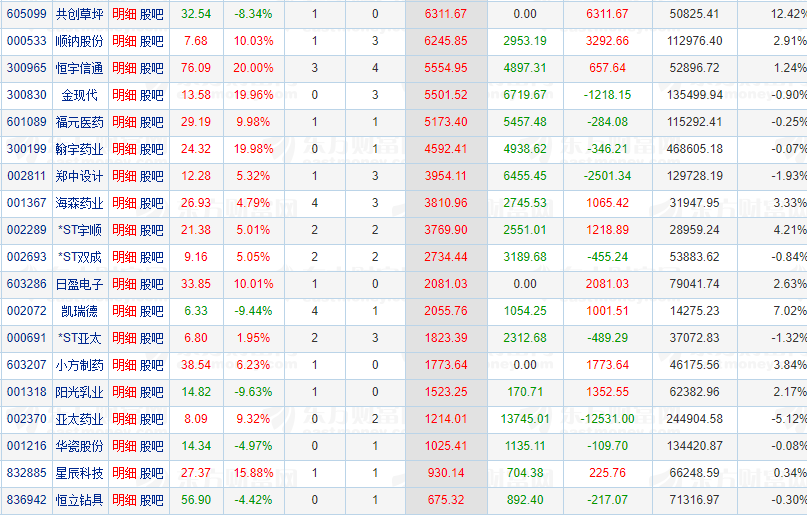Open the *ST亚太 stock name link
Screen dimensions: 807x515
[x=79, y=338]
